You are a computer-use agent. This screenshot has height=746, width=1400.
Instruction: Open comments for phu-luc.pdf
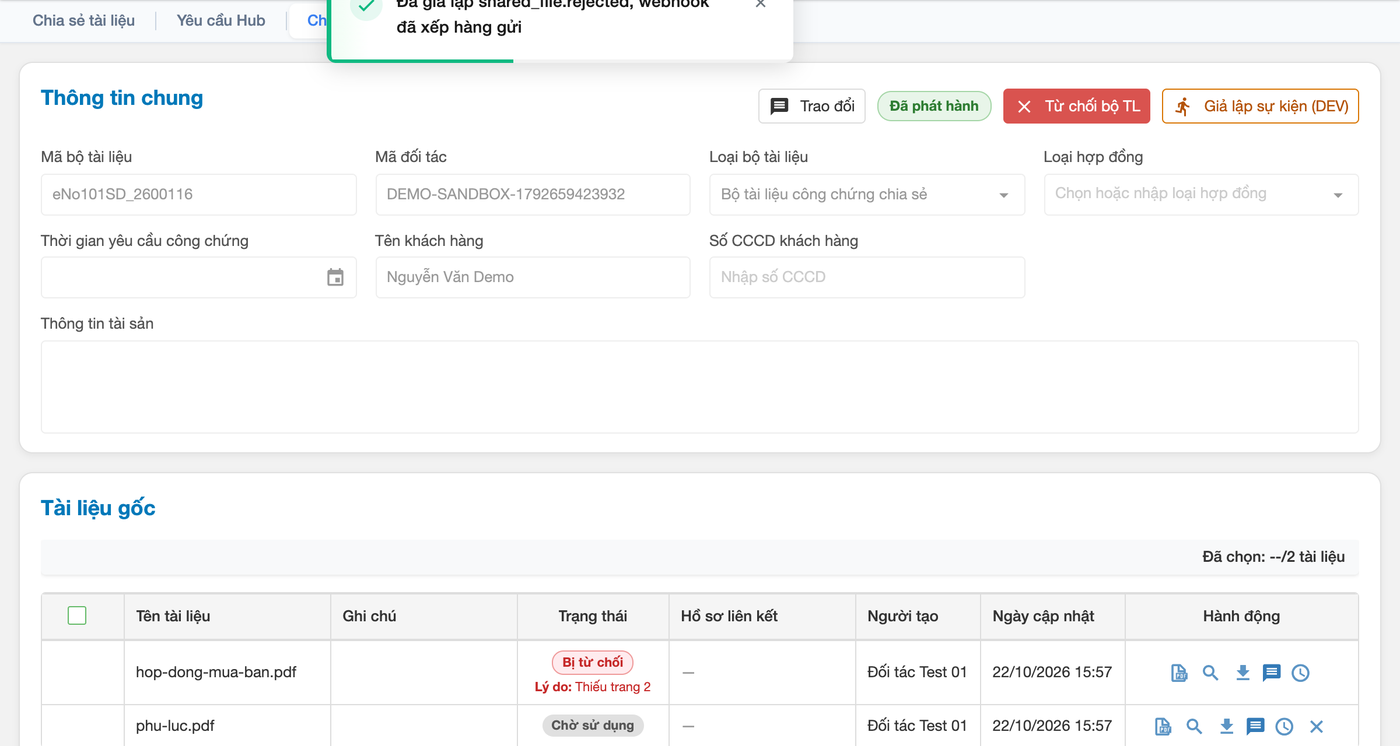1255,727
